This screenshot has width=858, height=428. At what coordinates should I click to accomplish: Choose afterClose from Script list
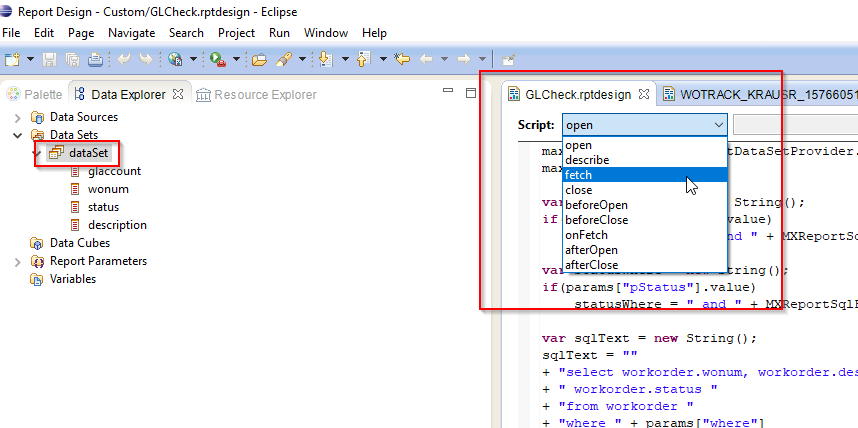[x=645, y=265]
